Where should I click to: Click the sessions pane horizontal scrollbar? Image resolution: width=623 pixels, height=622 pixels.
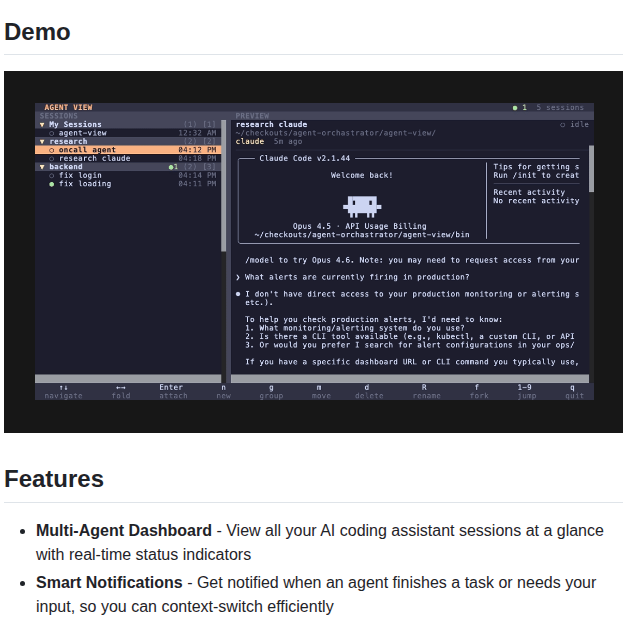[x=128, y=378]
